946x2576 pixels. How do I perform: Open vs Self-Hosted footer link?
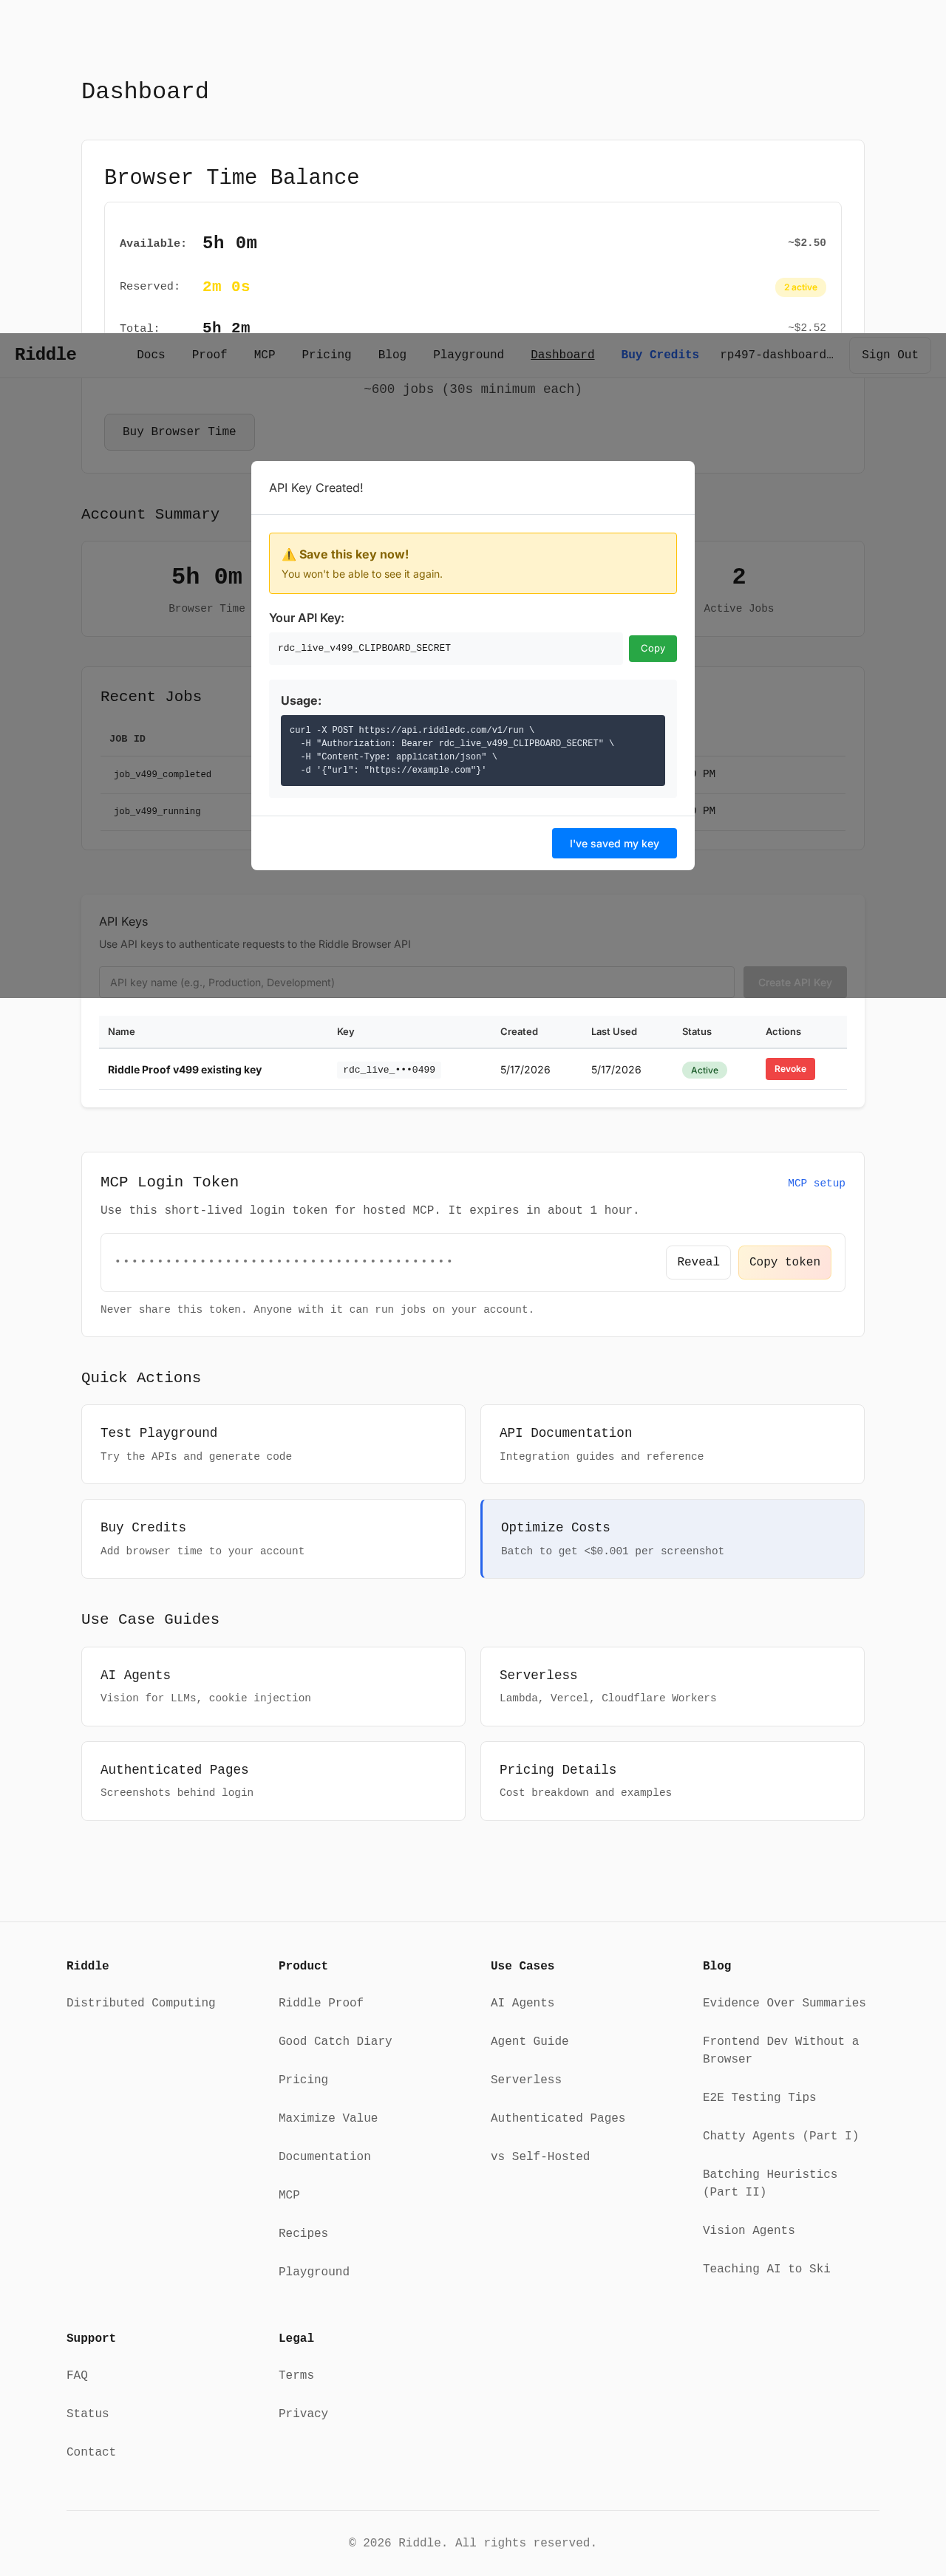pyautogui.click(x=540, y=2156)
